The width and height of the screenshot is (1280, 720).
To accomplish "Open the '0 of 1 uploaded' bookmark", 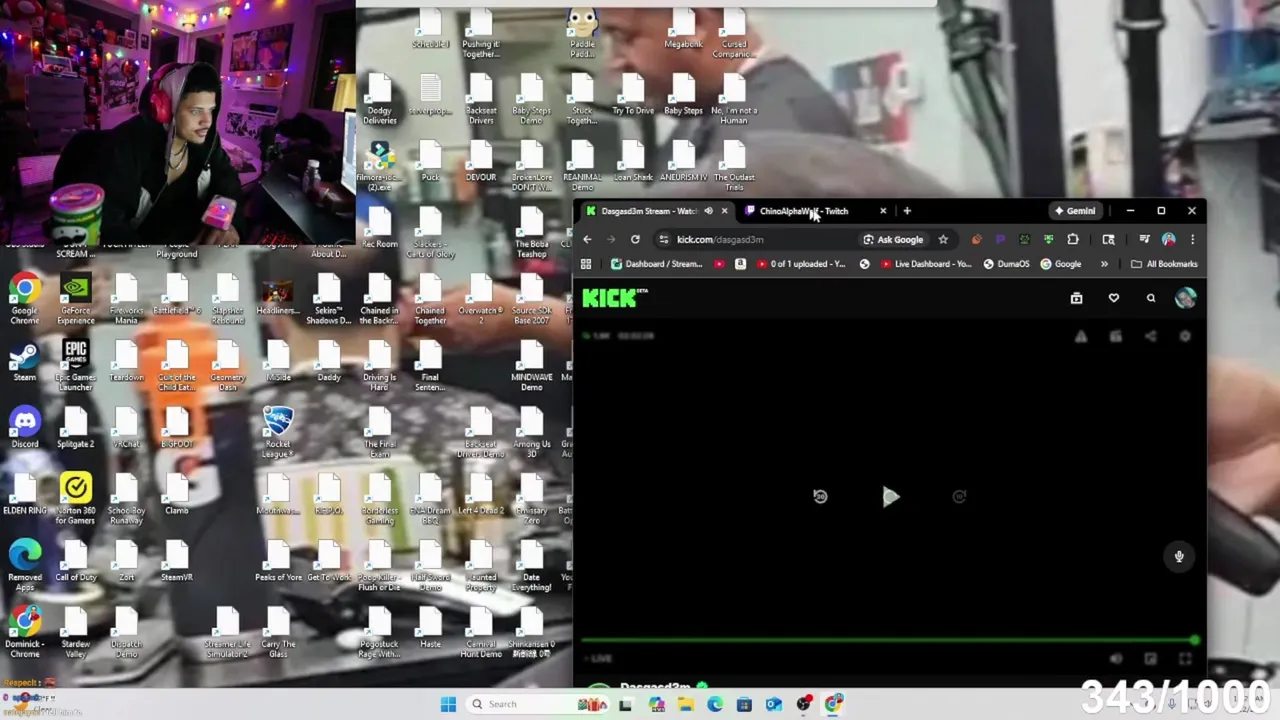I will tap(802, 264).
